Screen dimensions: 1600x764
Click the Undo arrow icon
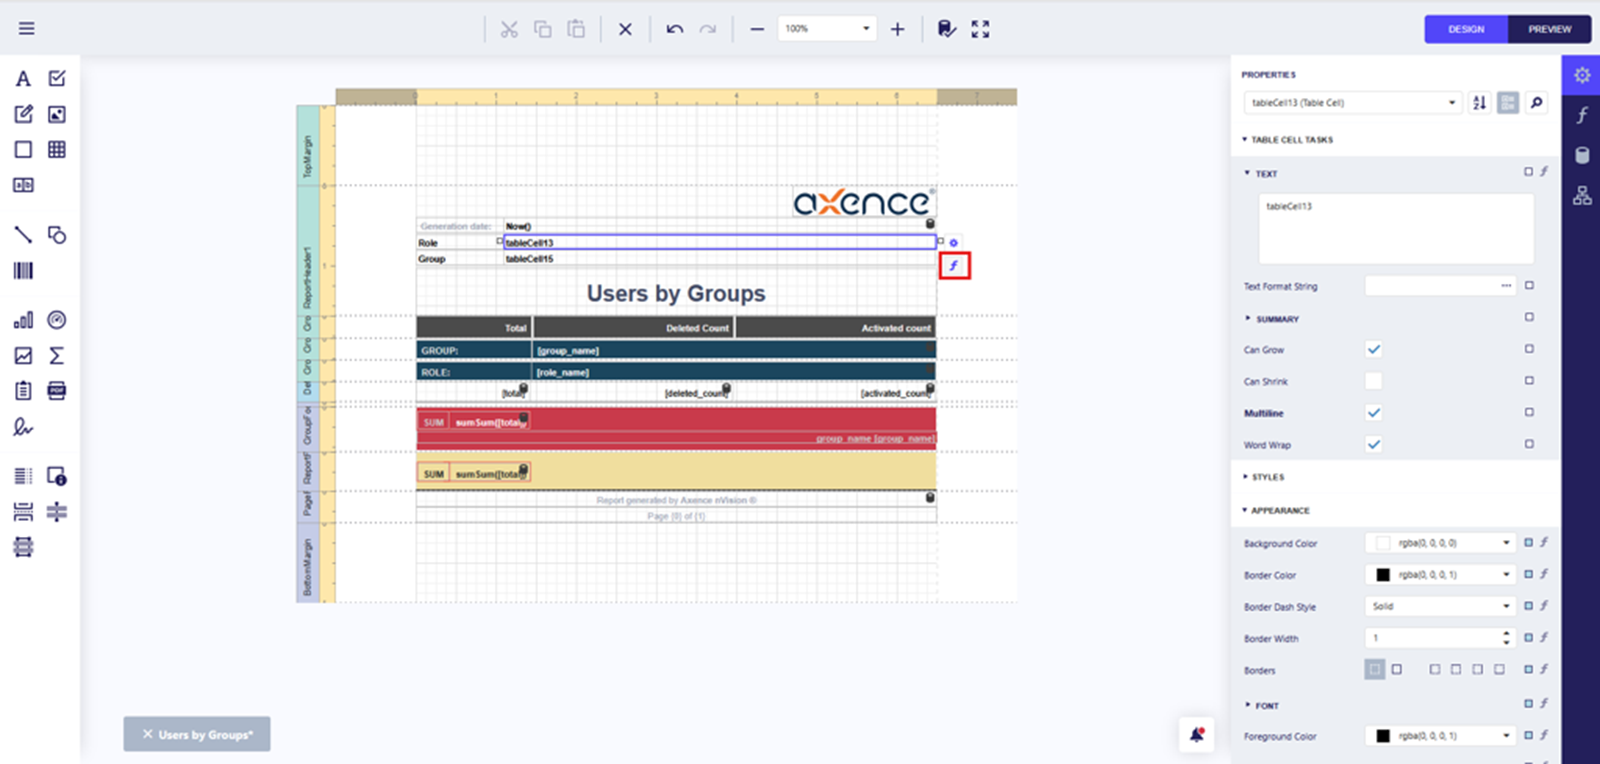675,29
